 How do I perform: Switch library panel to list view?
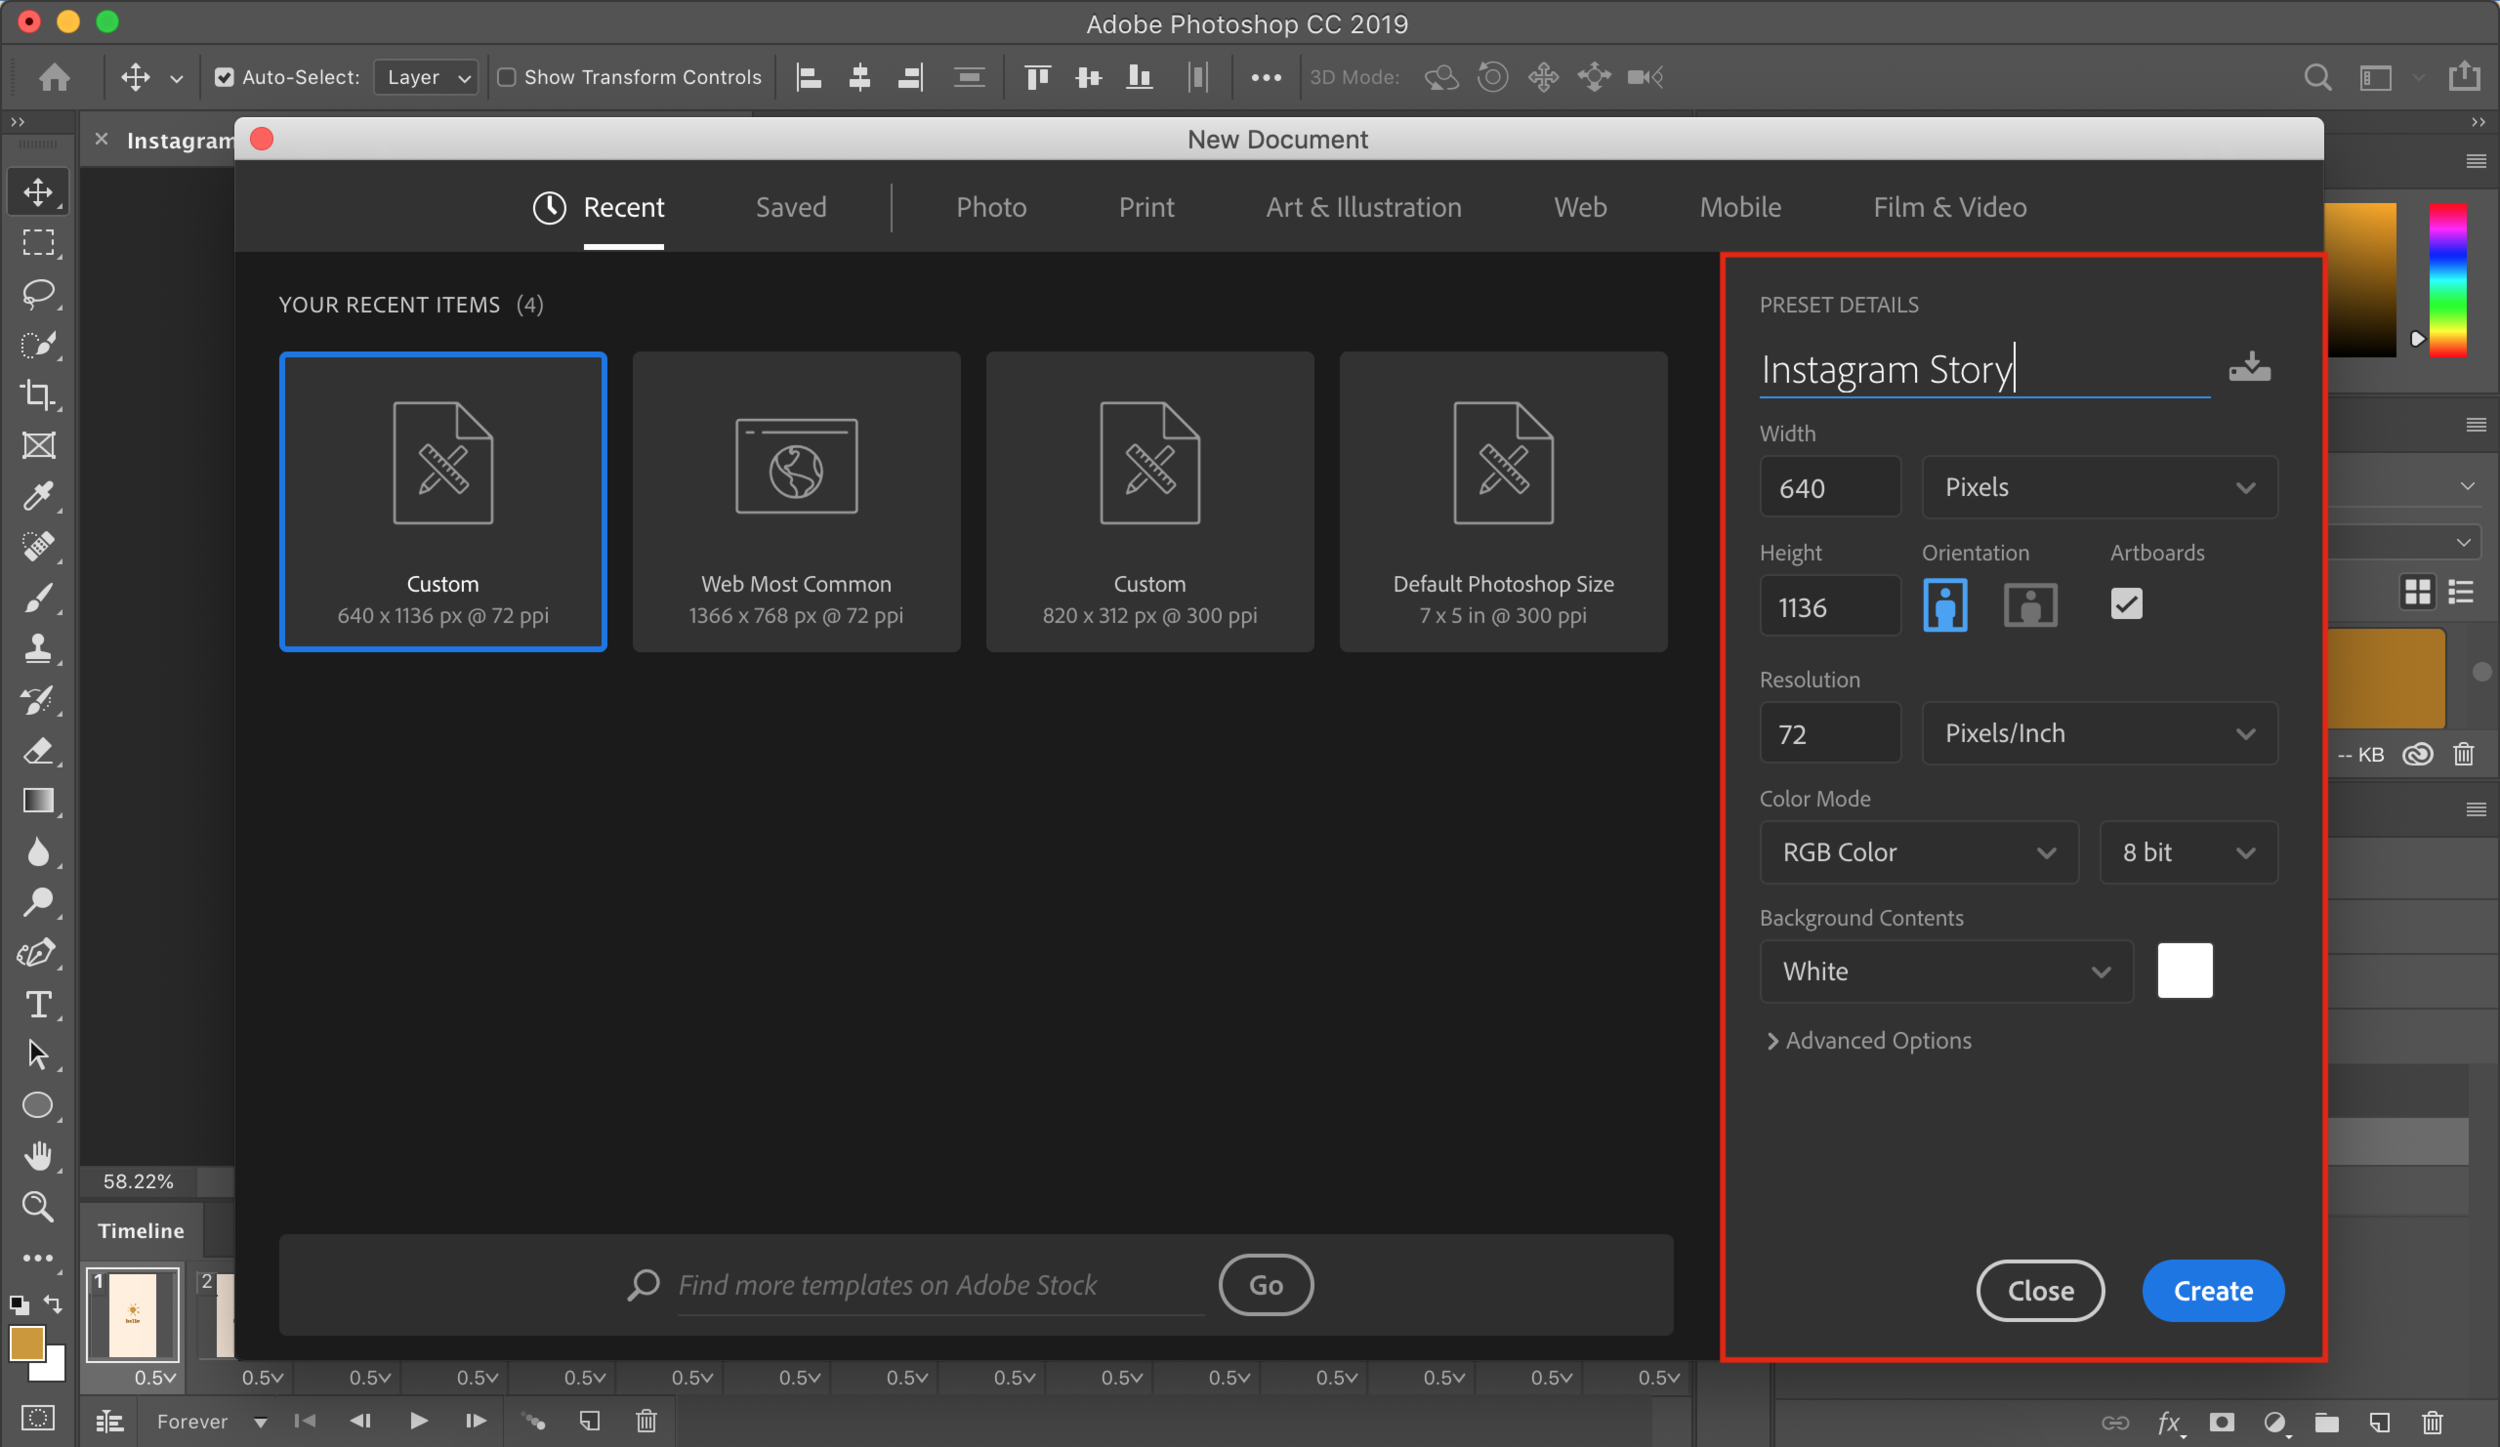(x=2461, y=592)
